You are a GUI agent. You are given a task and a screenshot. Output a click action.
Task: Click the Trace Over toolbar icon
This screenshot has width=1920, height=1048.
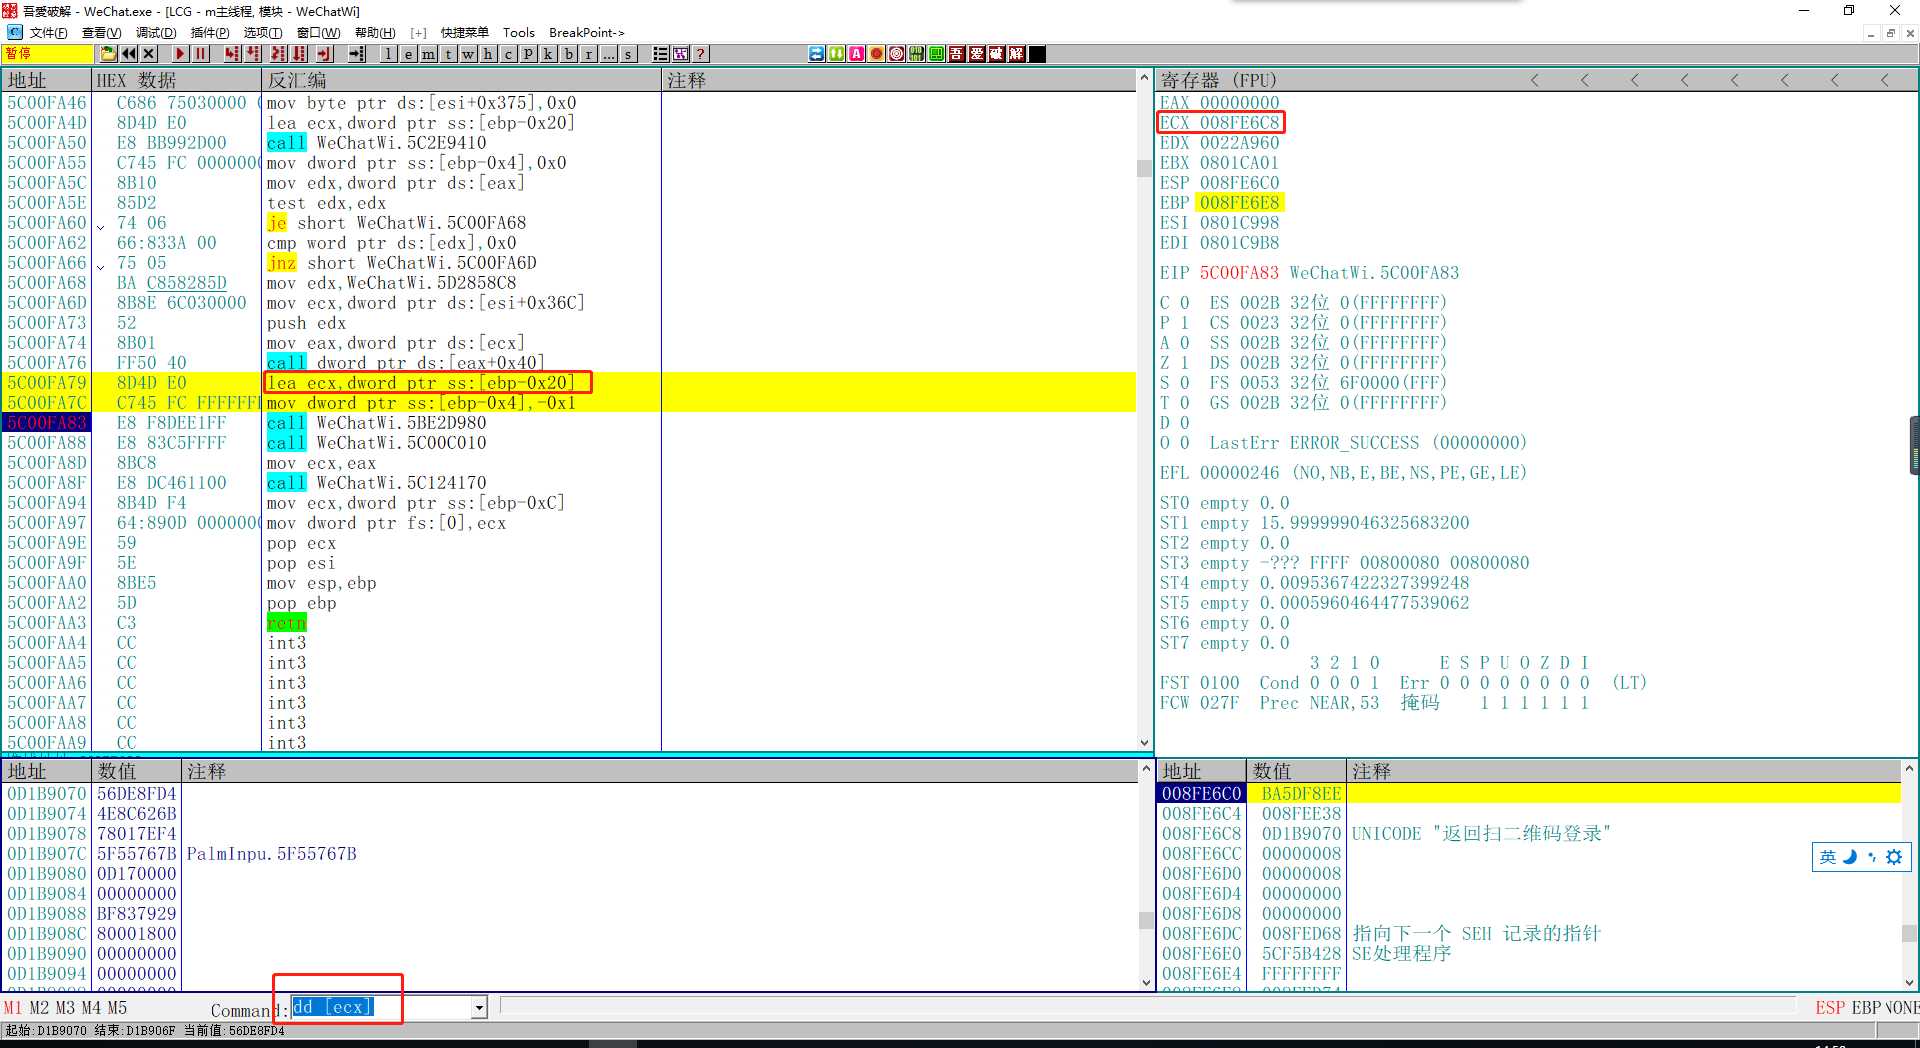pos(299,54)
